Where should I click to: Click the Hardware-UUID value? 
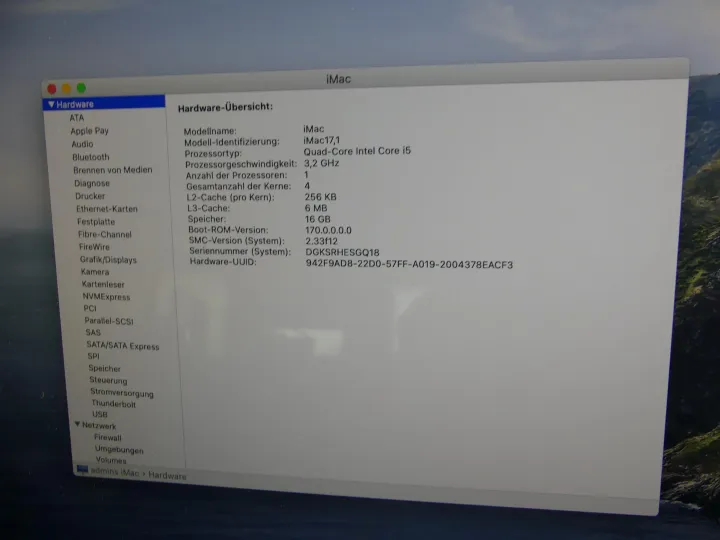coord(409,264)
